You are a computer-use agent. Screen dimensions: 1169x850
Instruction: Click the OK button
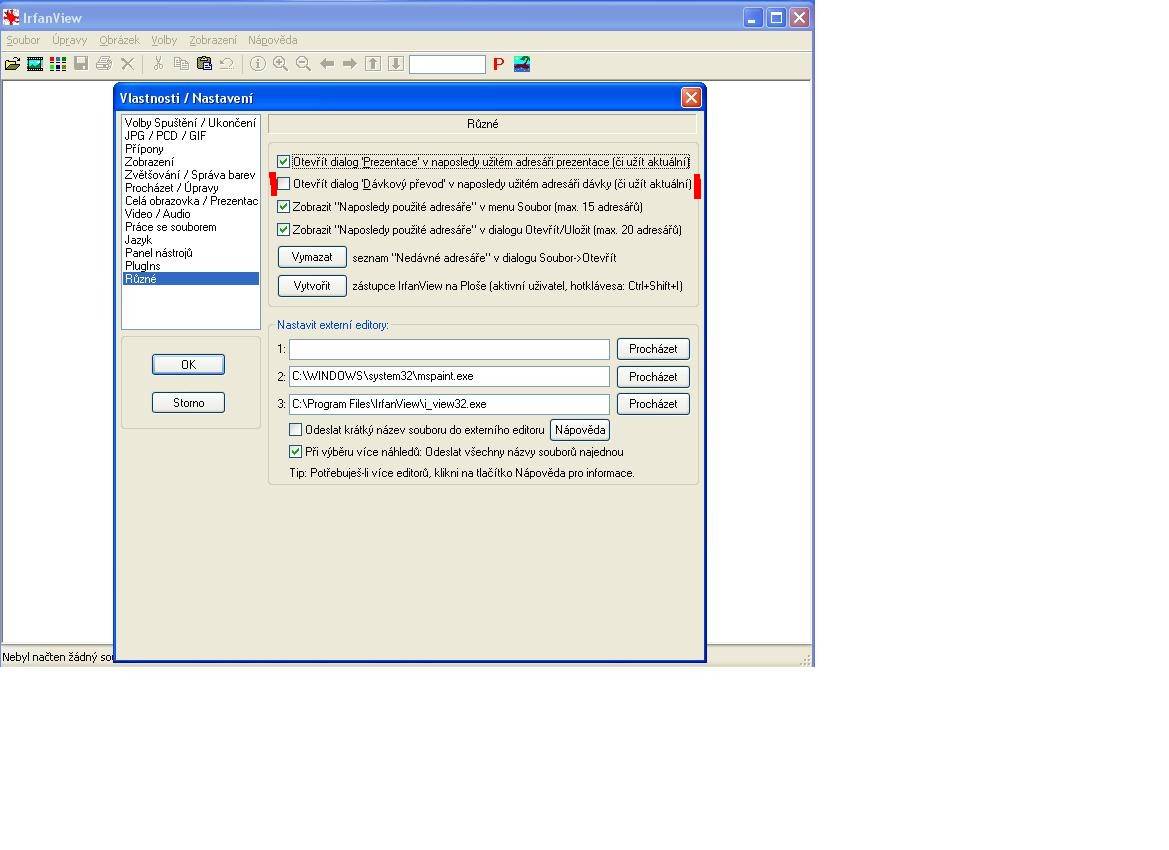coord(188,365)
